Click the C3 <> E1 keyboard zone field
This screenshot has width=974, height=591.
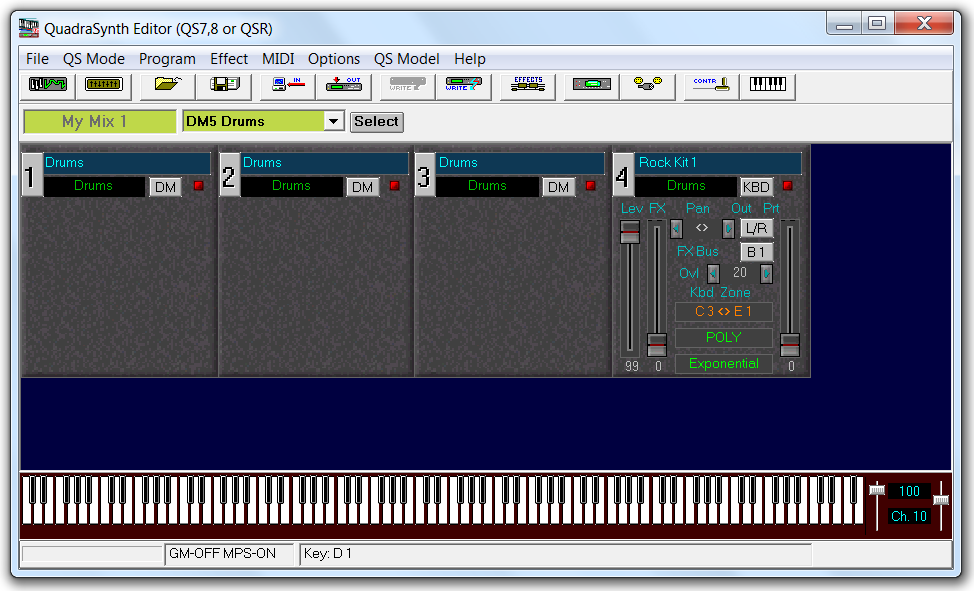(x=723, y=311)
